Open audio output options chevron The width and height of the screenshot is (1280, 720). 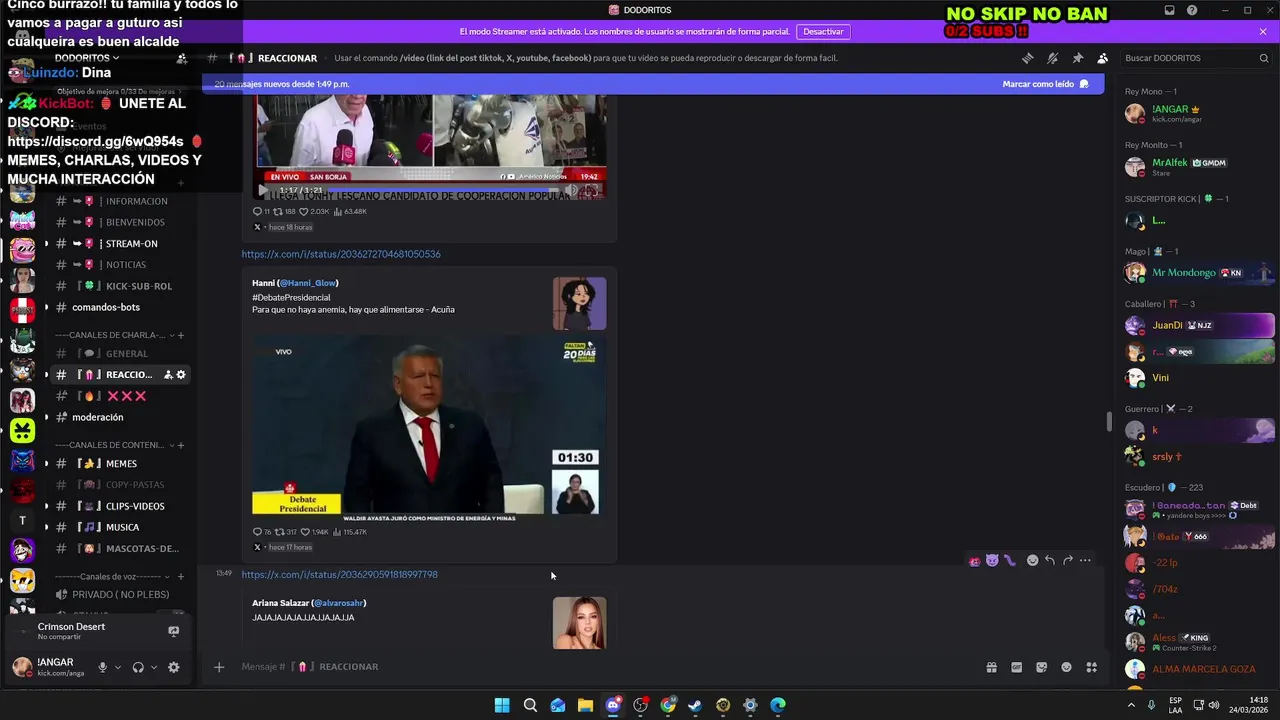(x=154, y=667)
